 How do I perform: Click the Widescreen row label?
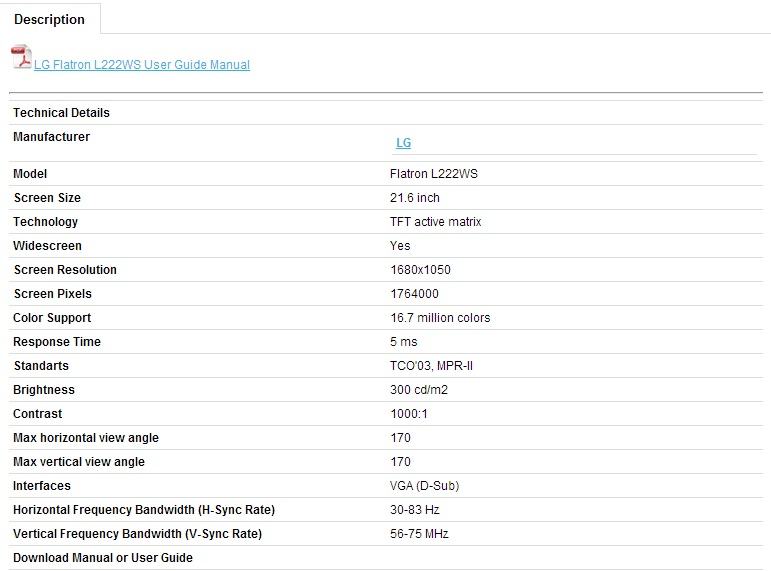(x=47, y=246)
